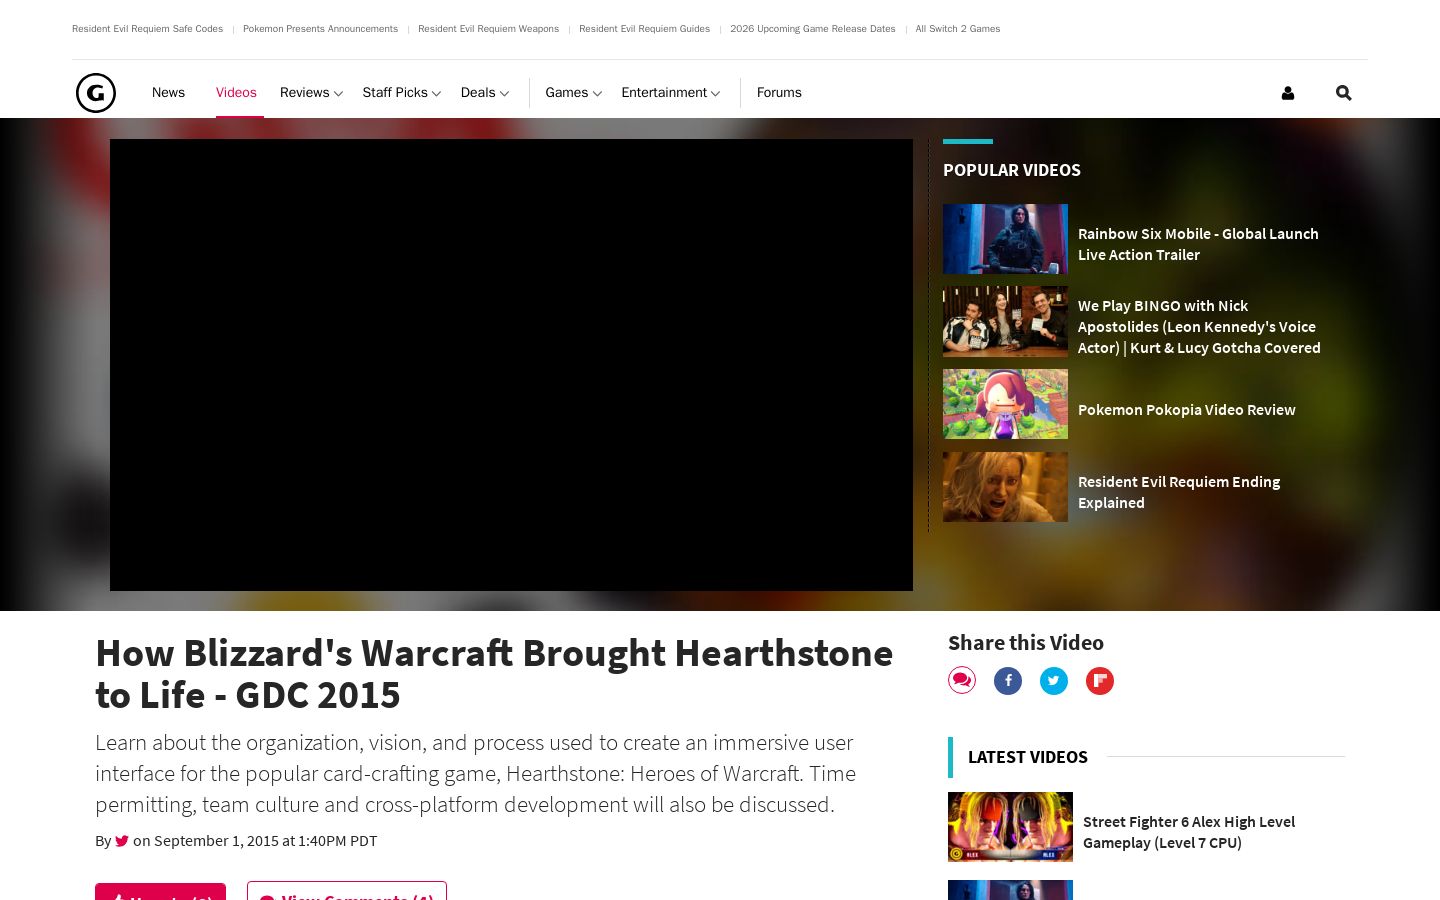Click the 'Share this Video' heading
1440x900 pixels.
(1026, 643)
